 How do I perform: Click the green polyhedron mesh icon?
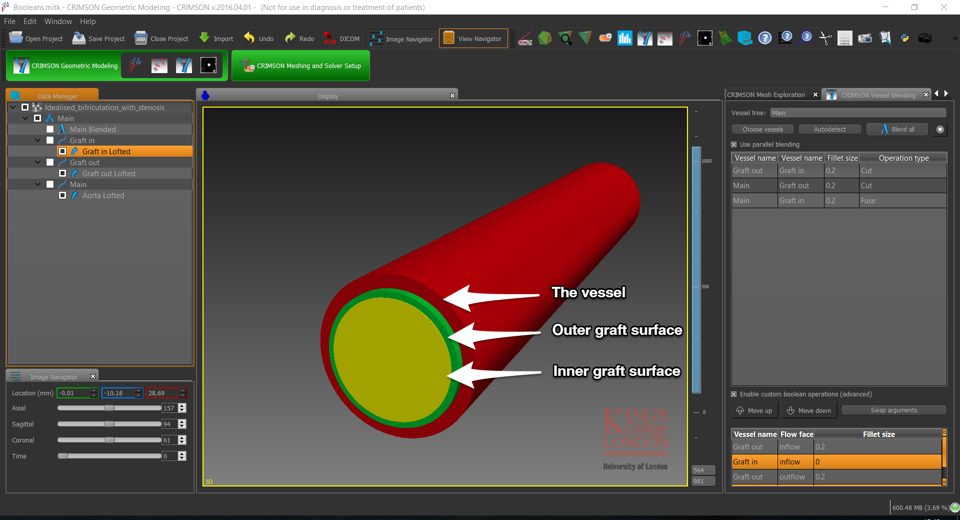(545, 38)
